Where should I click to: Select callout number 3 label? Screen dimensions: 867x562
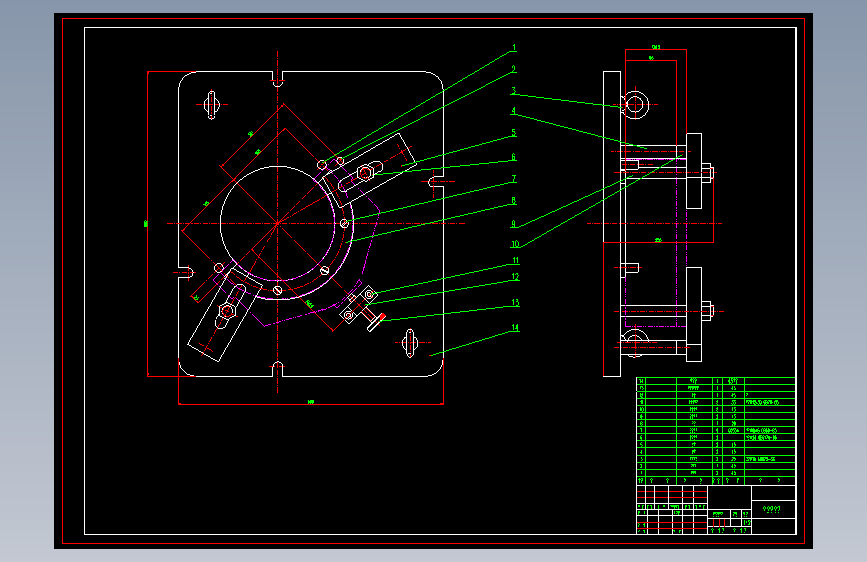pyautogui.click(x=514, y=91)
